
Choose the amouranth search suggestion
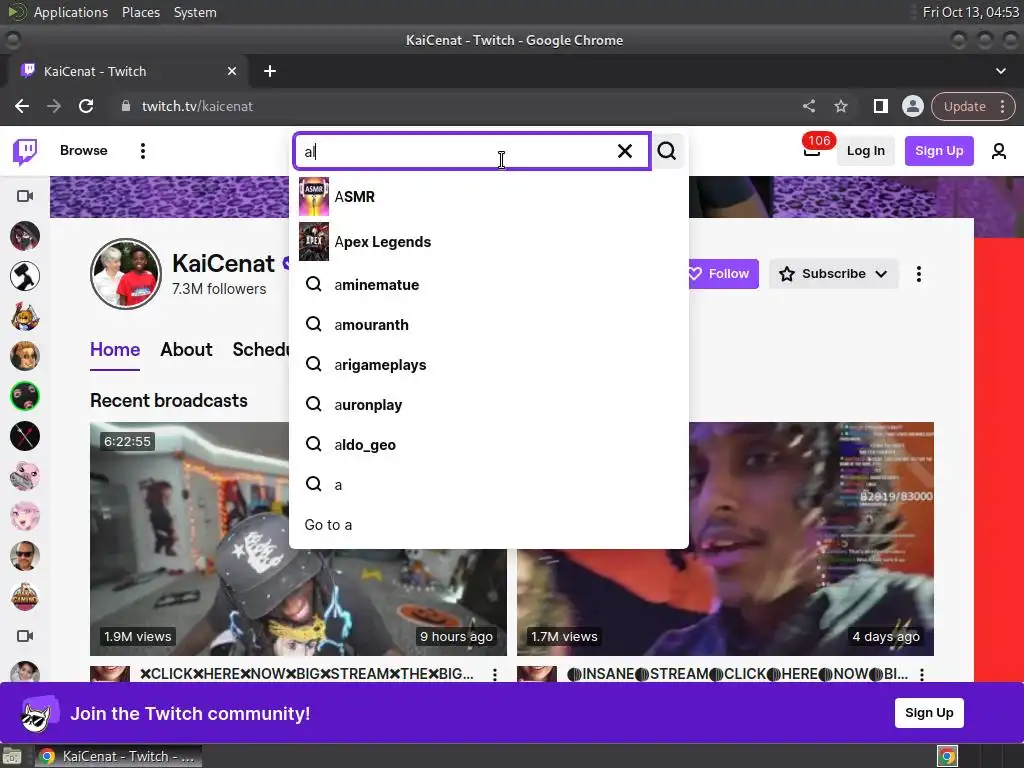(x=488, y=325)
